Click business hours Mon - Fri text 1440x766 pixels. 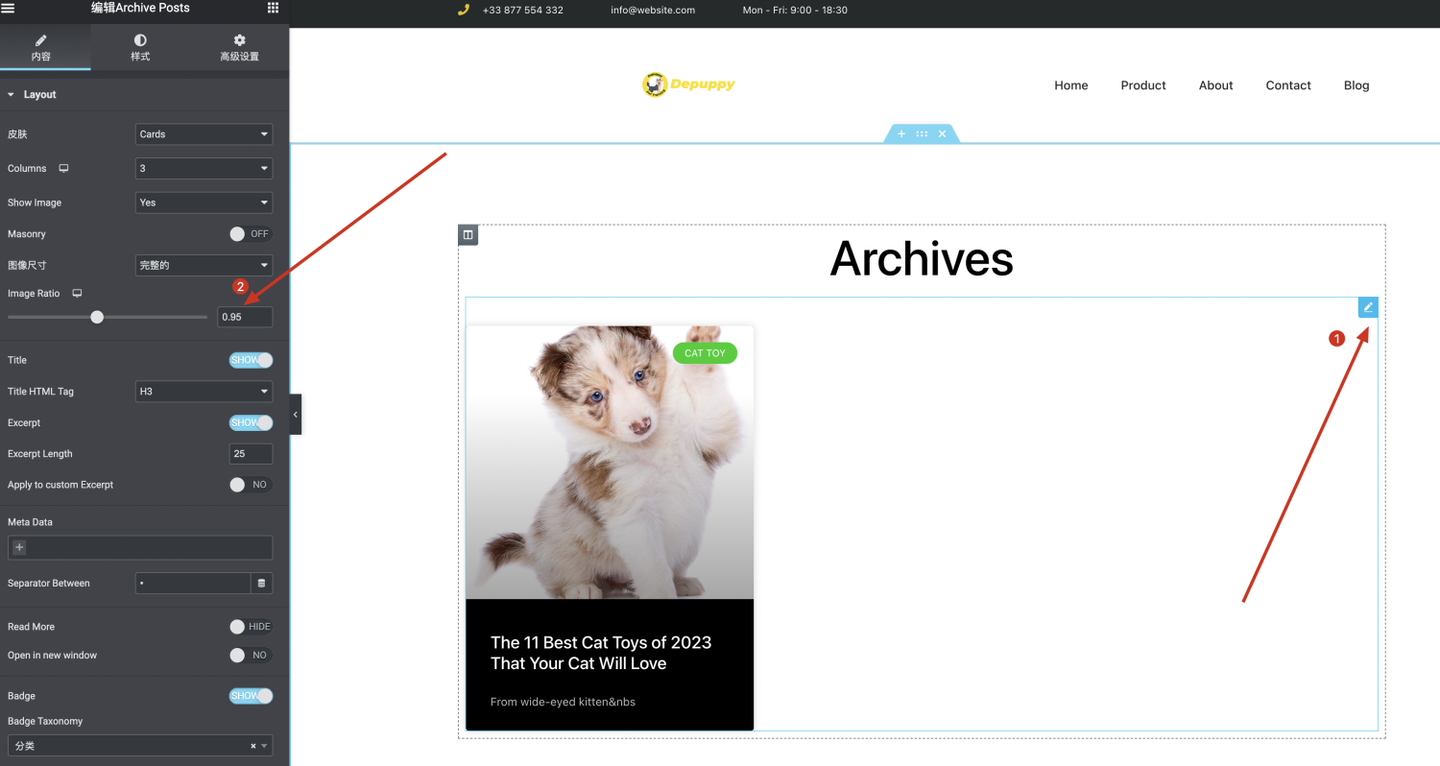click(795, 10)
